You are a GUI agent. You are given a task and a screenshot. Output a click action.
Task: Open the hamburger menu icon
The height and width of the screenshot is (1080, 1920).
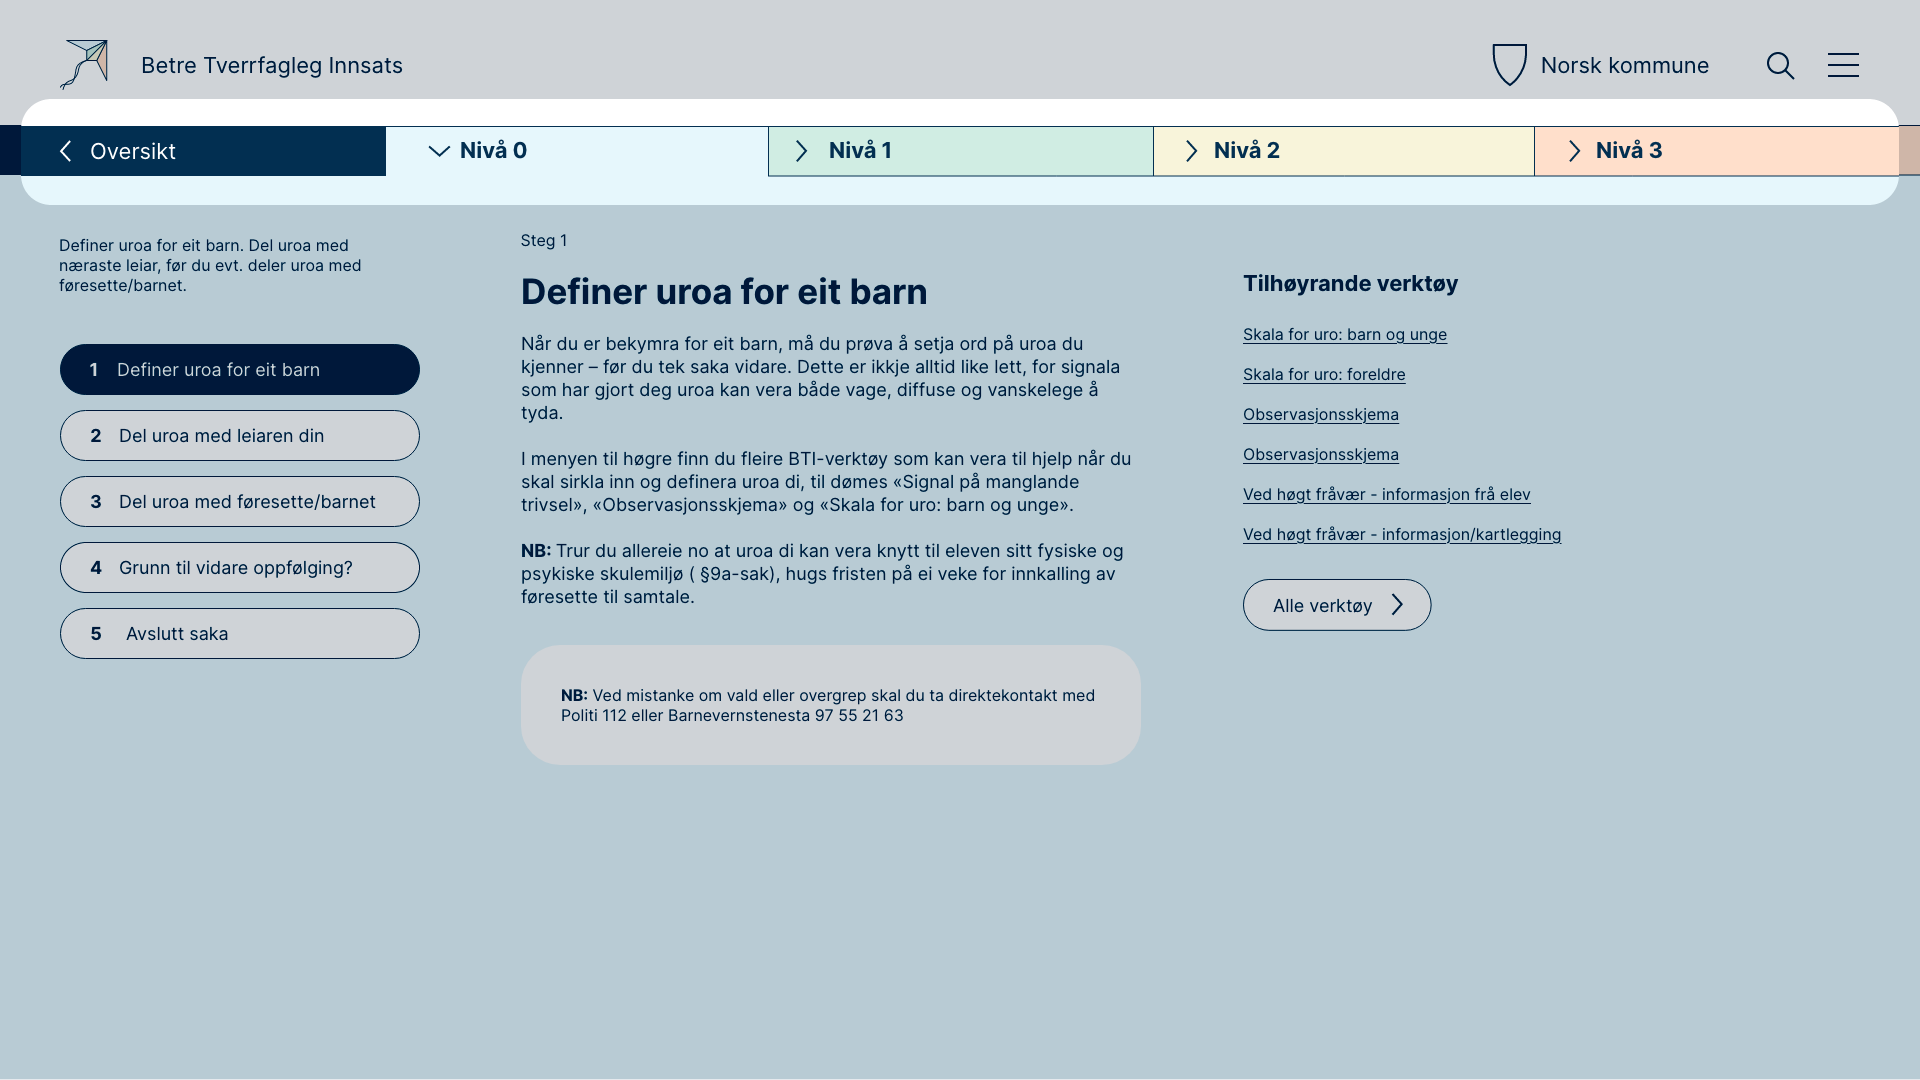point(1843,66)
